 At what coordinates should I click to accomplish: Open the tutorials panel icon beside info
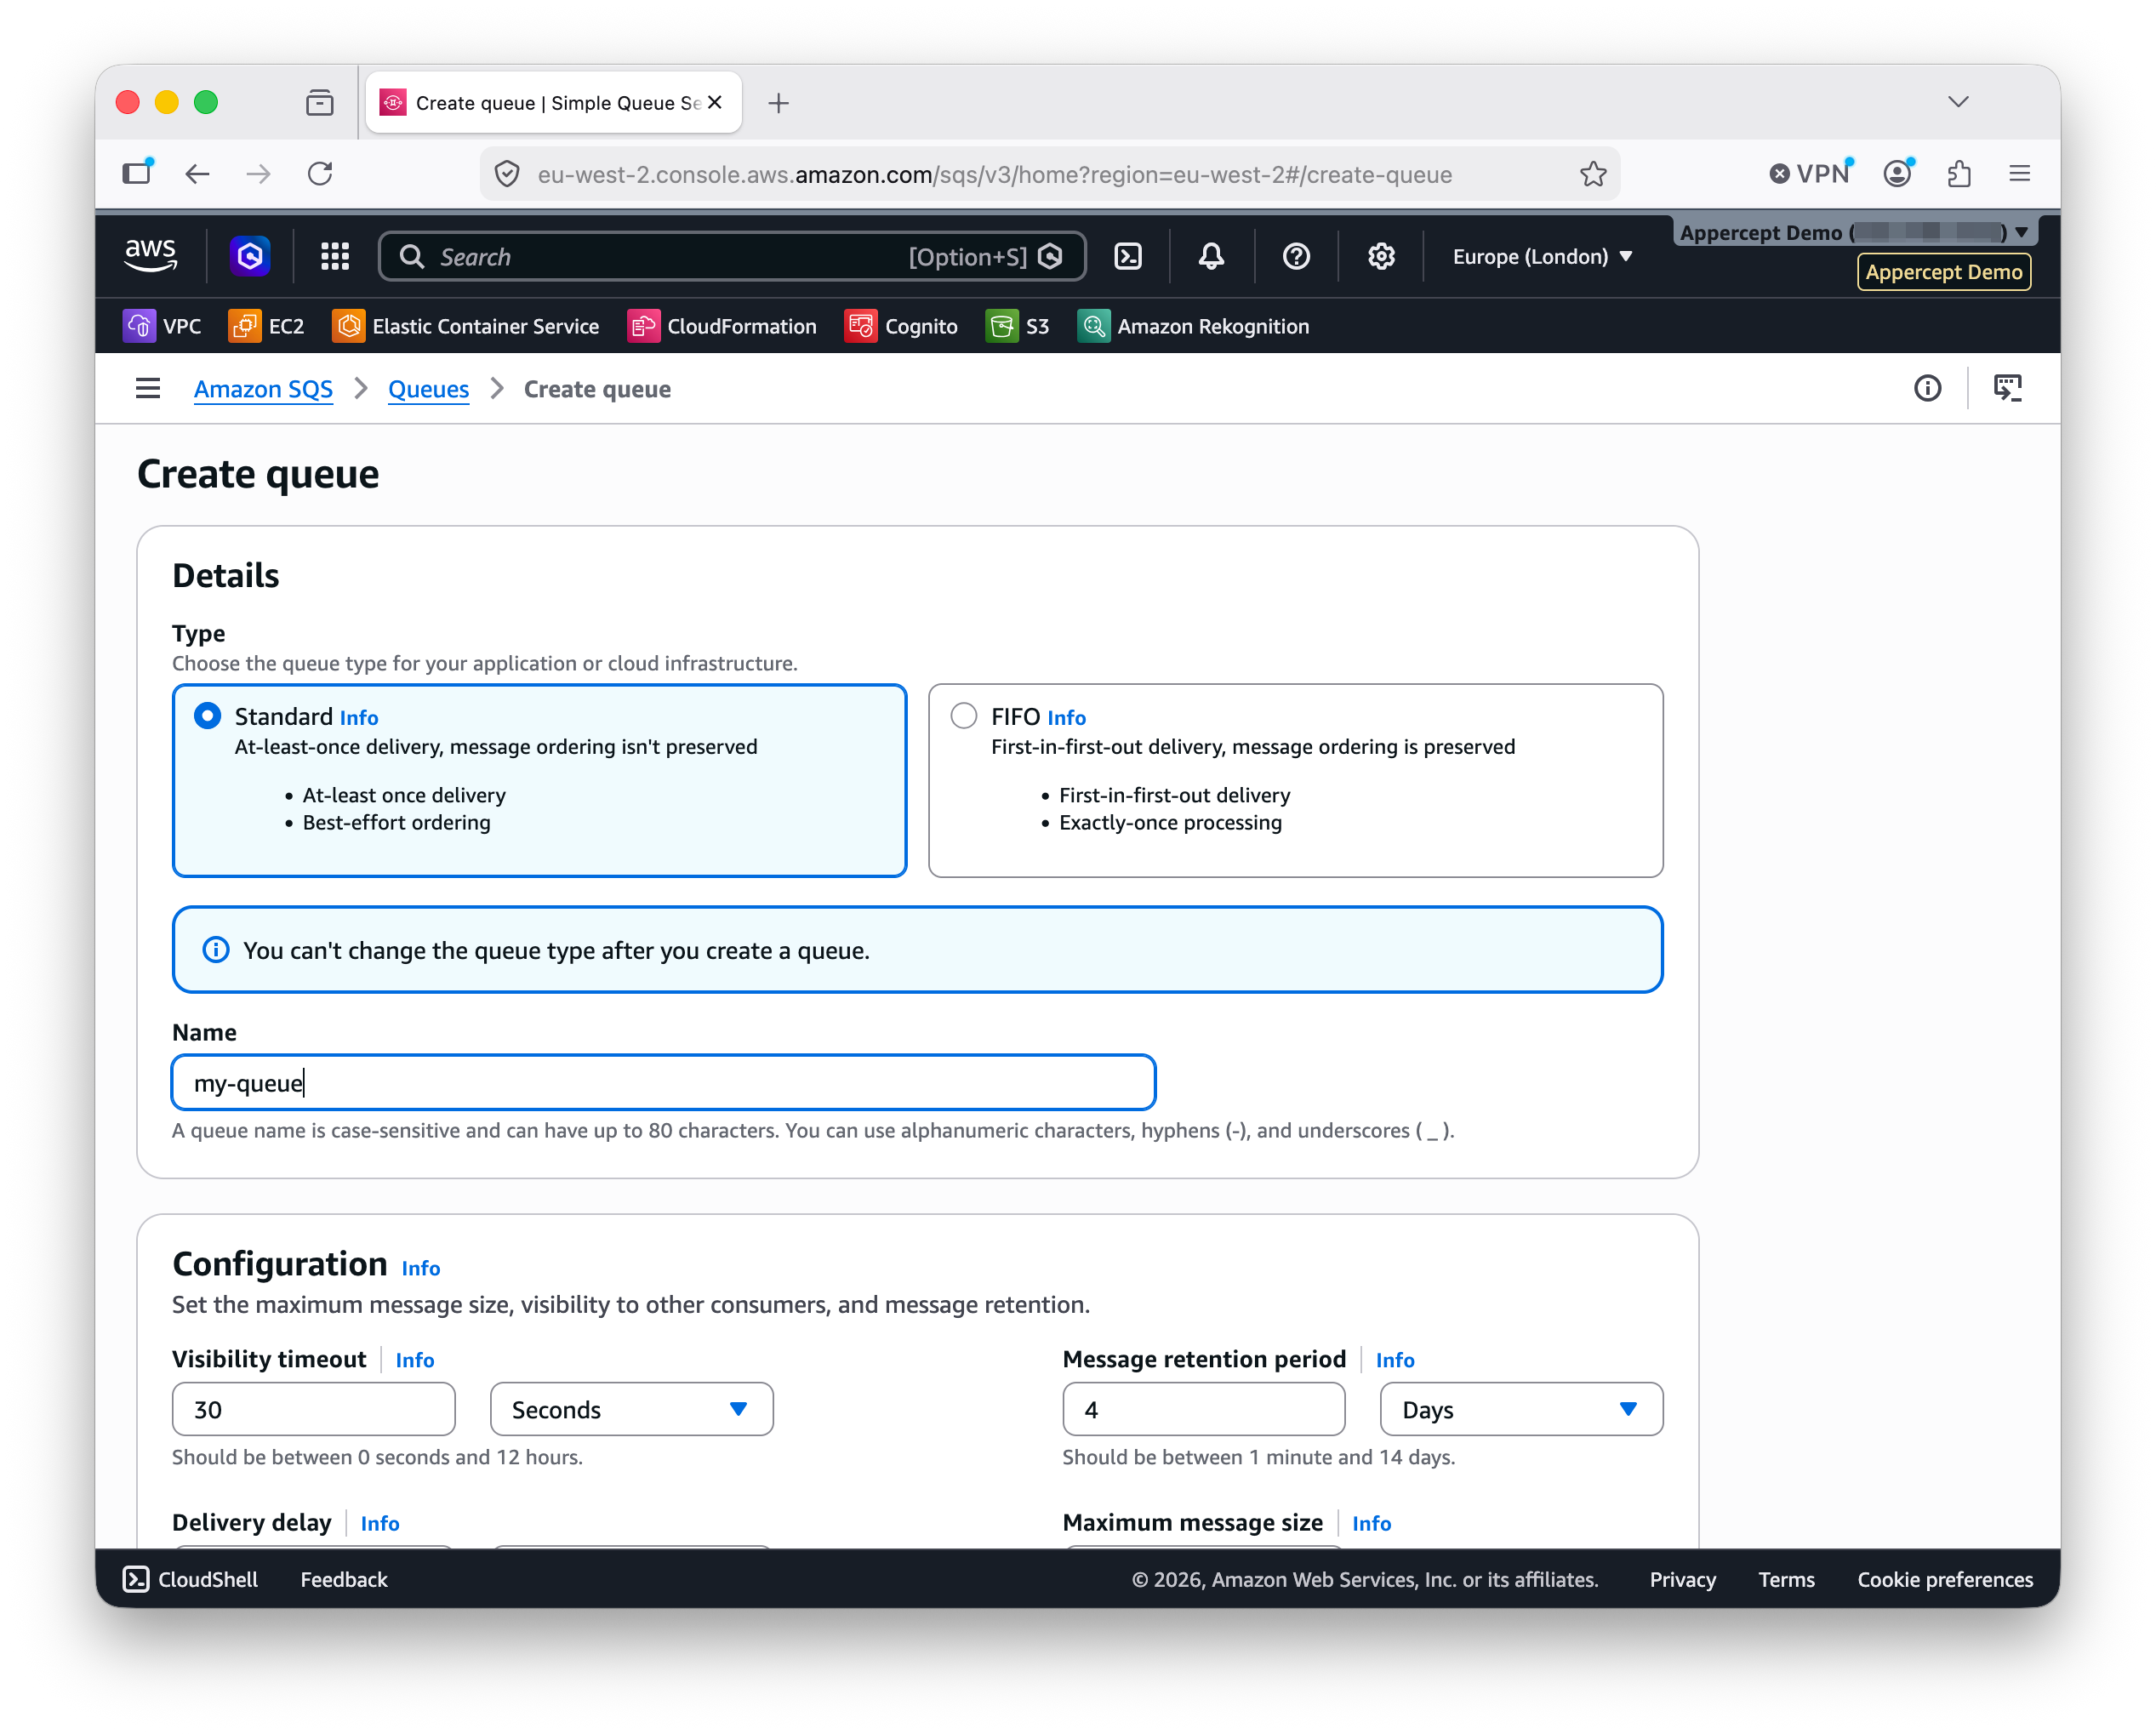2007,388
